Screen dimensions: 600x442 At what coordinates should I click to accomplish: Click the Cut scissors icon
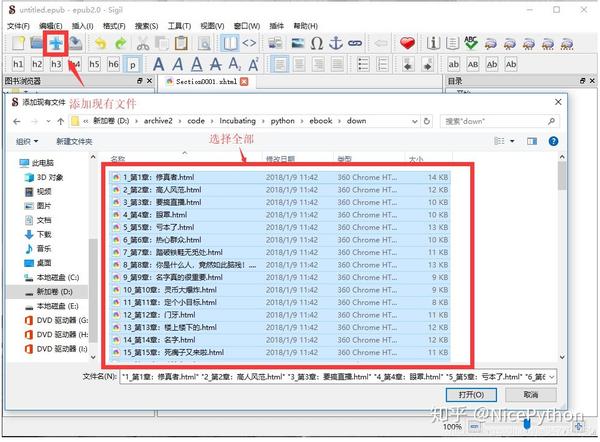point(143,43)
